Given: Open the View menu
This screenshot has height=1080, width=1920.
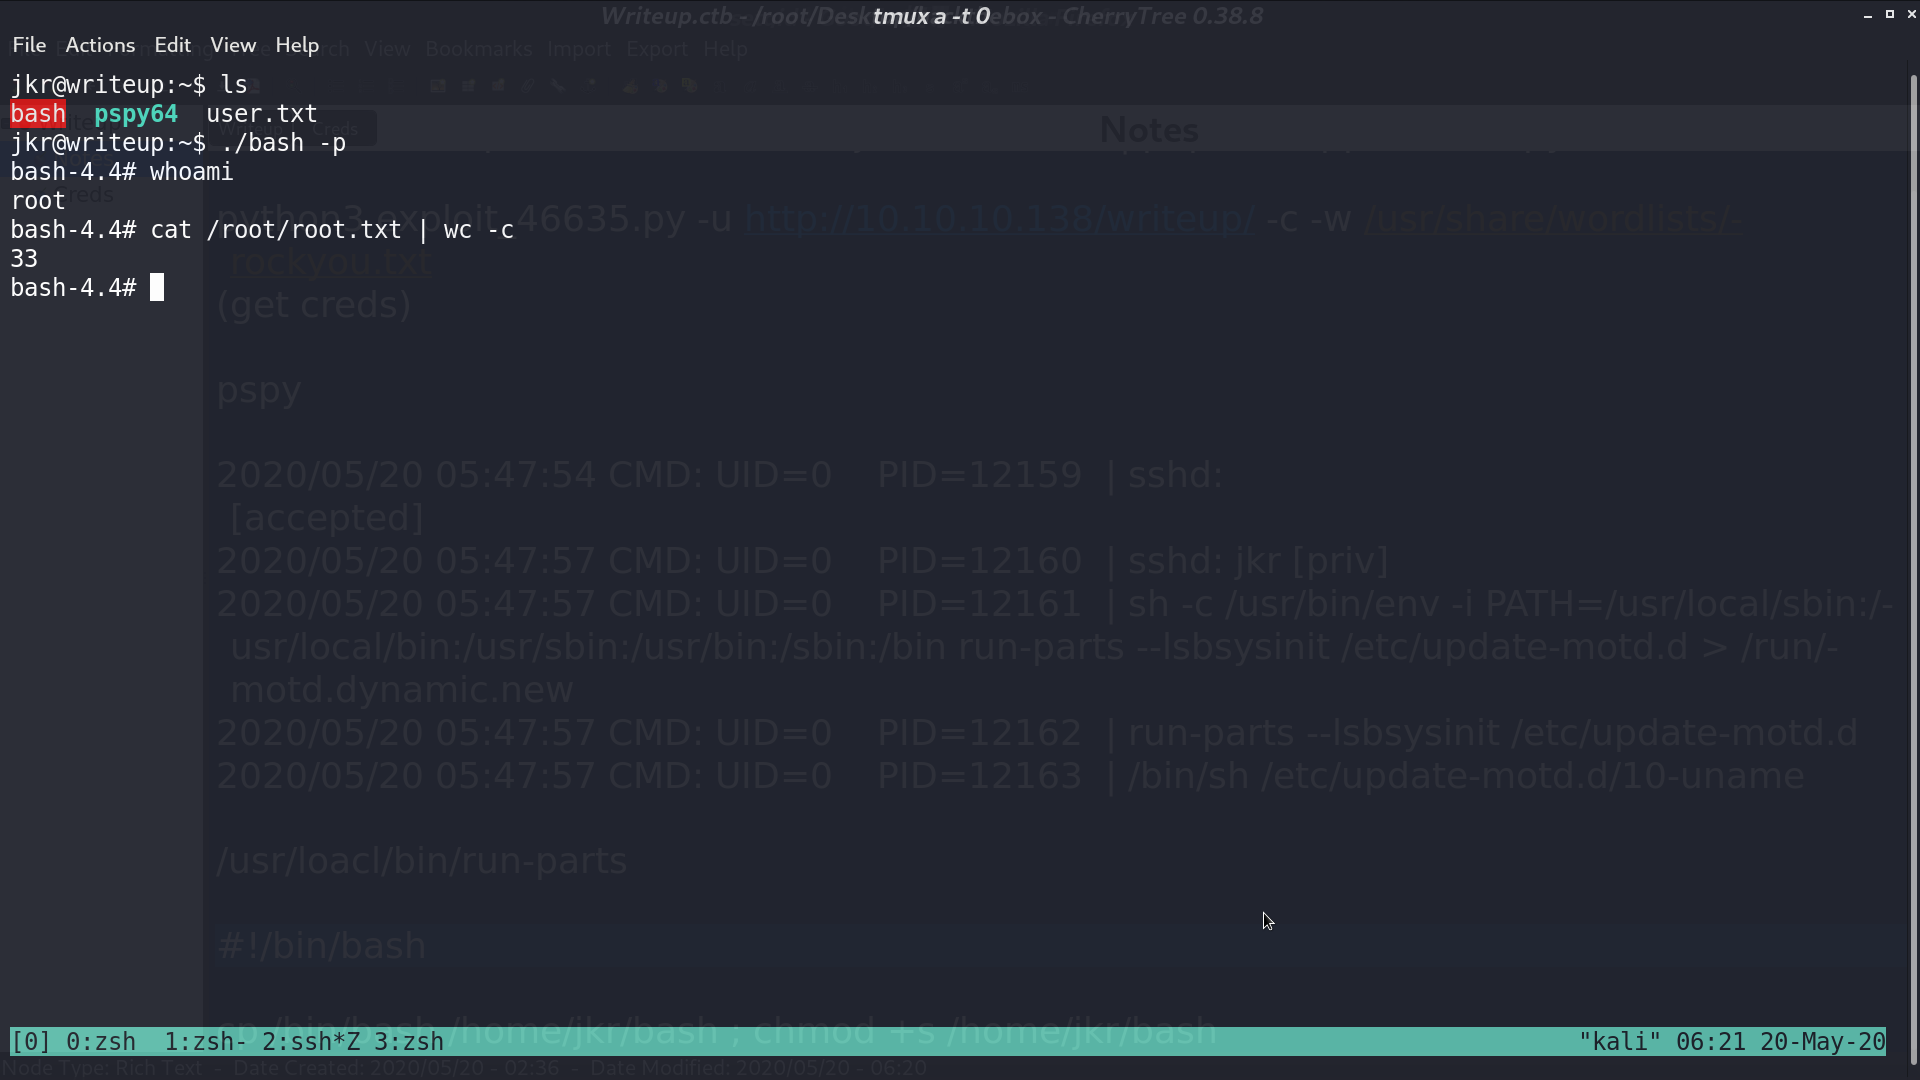Looking at the screenshot, I should click(x=233, y=45).
